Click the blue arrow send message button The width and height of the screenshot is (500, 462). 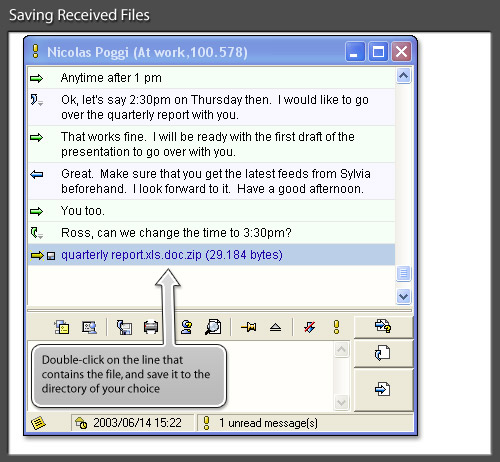pos(383,389)
